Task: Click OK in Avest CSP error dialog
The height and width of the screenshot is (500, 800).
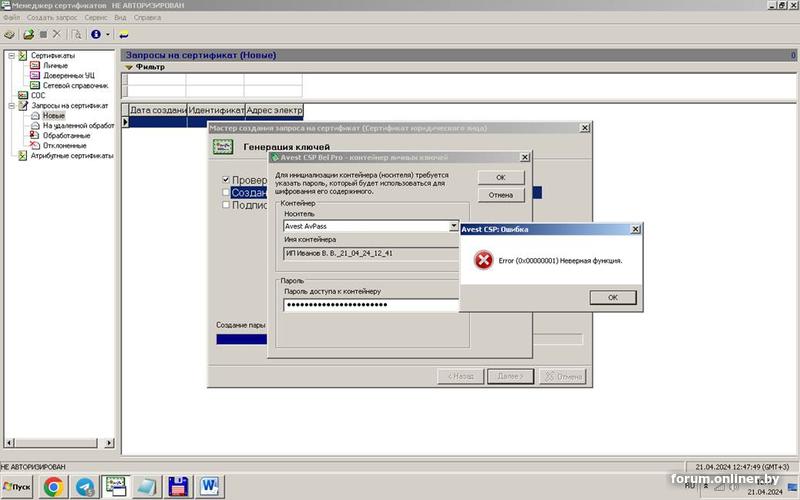Action: (613, 297)
